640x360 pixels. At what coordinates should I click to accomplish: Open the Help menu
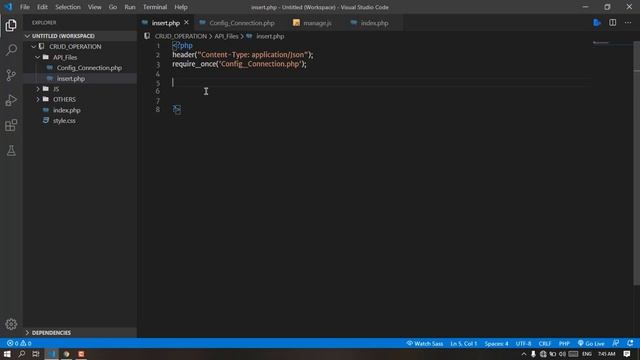pos(181,7)
